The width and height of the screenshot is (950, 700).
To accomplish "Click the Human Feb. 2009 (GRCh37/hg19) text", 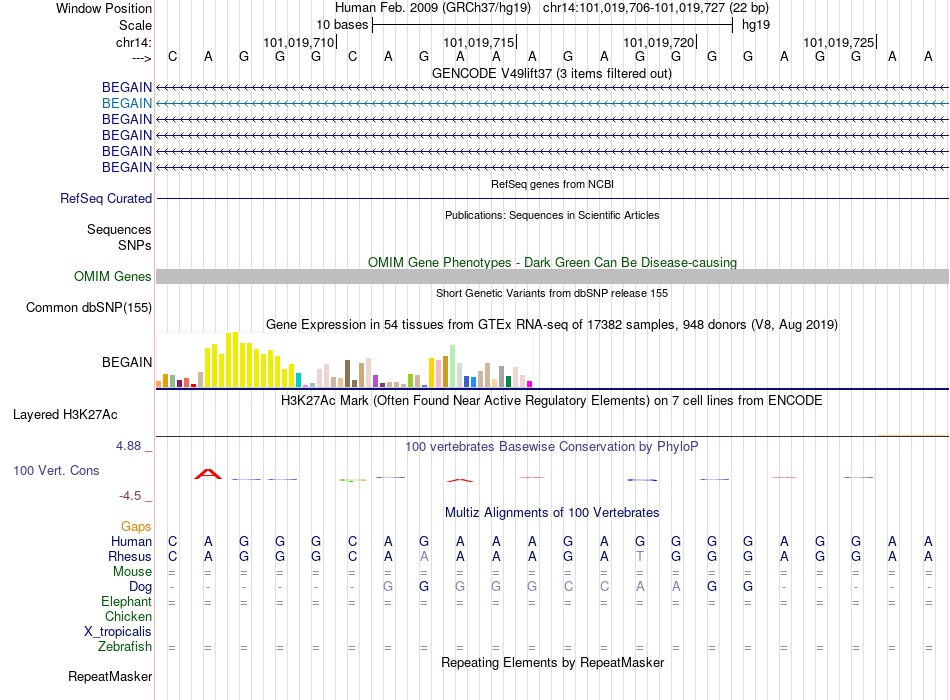I will pos(433,8).
